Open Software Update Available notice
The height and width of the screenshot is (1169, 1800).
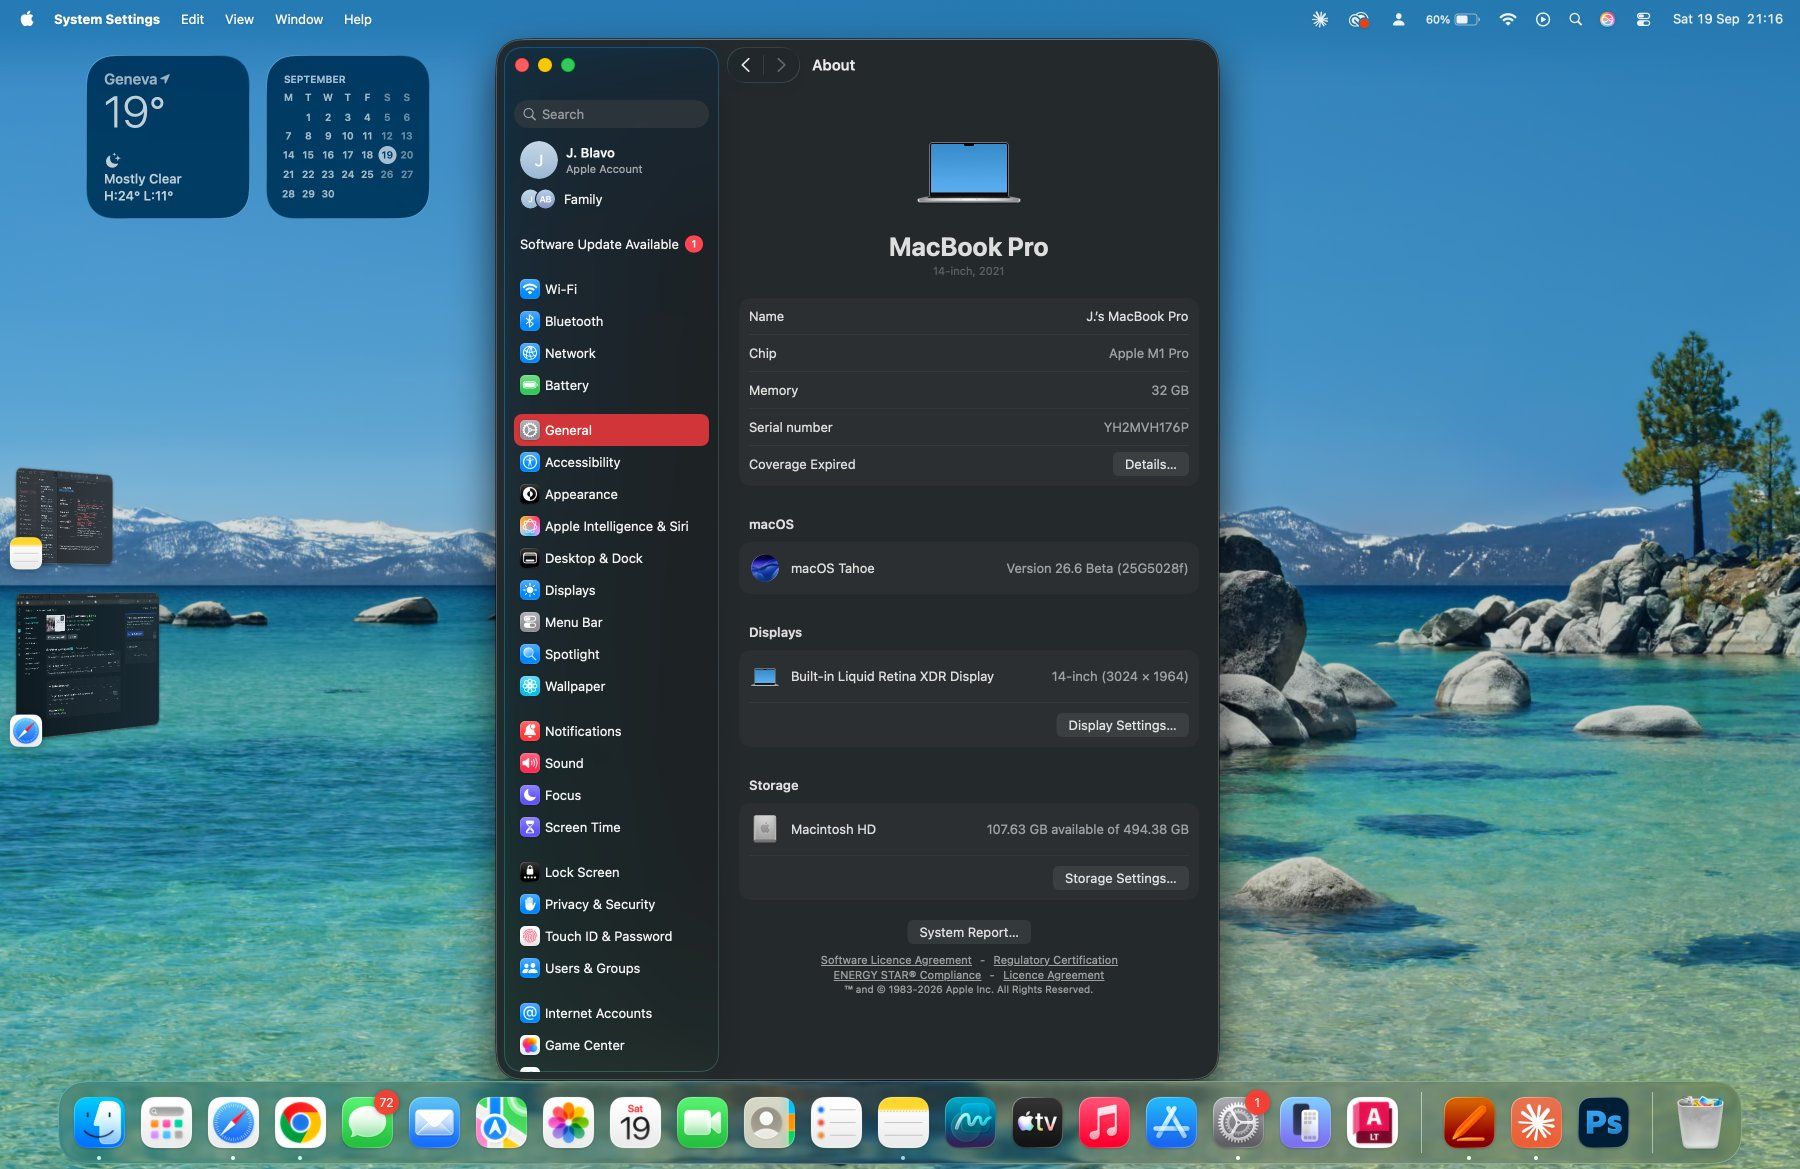(x=611, y=244)
